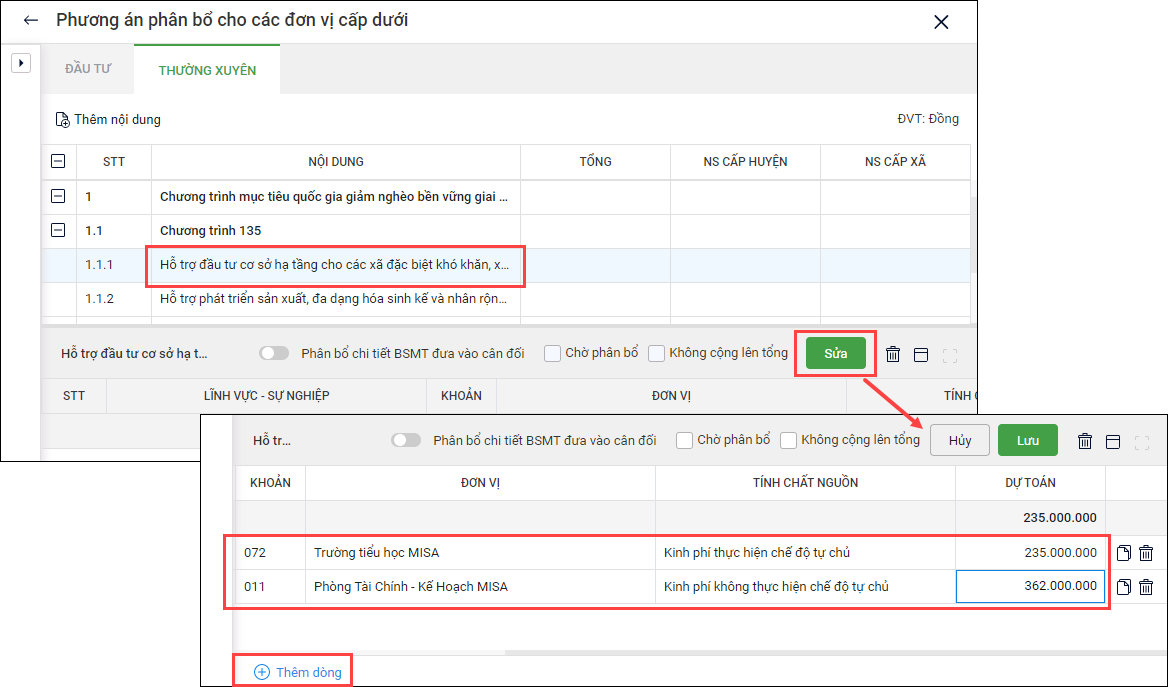Duplicate the Phòng Tài Chính - Kế Hoạch row
Viewport: 1168px width, 687px height.
coord(1124,587)
